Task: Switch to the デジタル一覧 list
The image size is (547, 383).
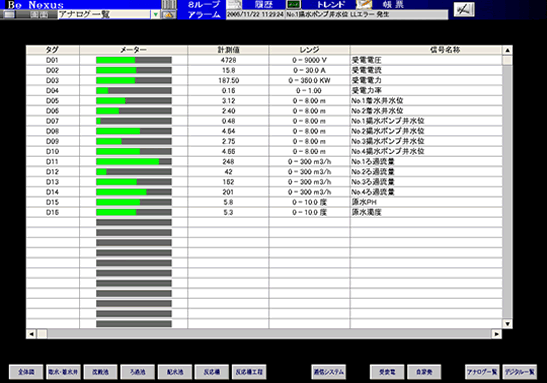Action: pos(520,372)
